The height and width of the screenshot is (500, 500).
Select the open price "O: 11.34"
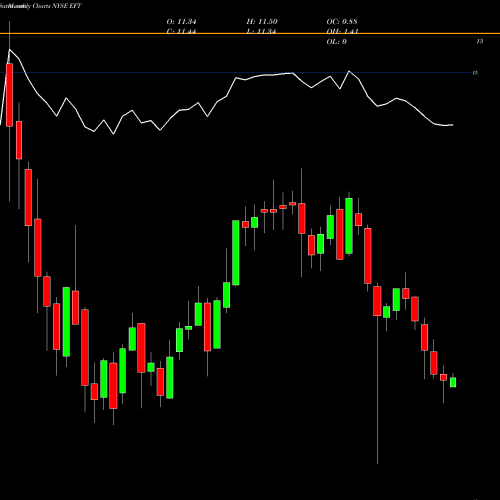pyautogui.click(x=181, y=22)
